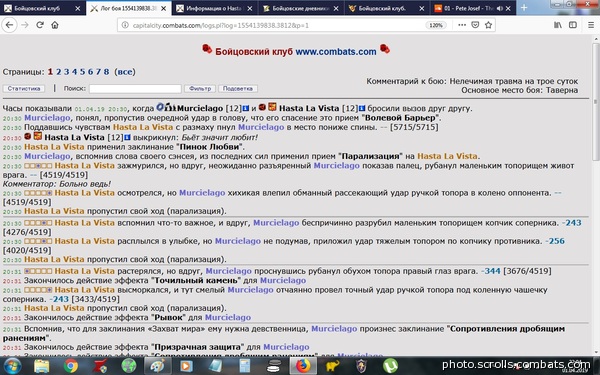Open a new browser tab
The height and width of the screenshot is (375, 600).
[x=524, y=8]
